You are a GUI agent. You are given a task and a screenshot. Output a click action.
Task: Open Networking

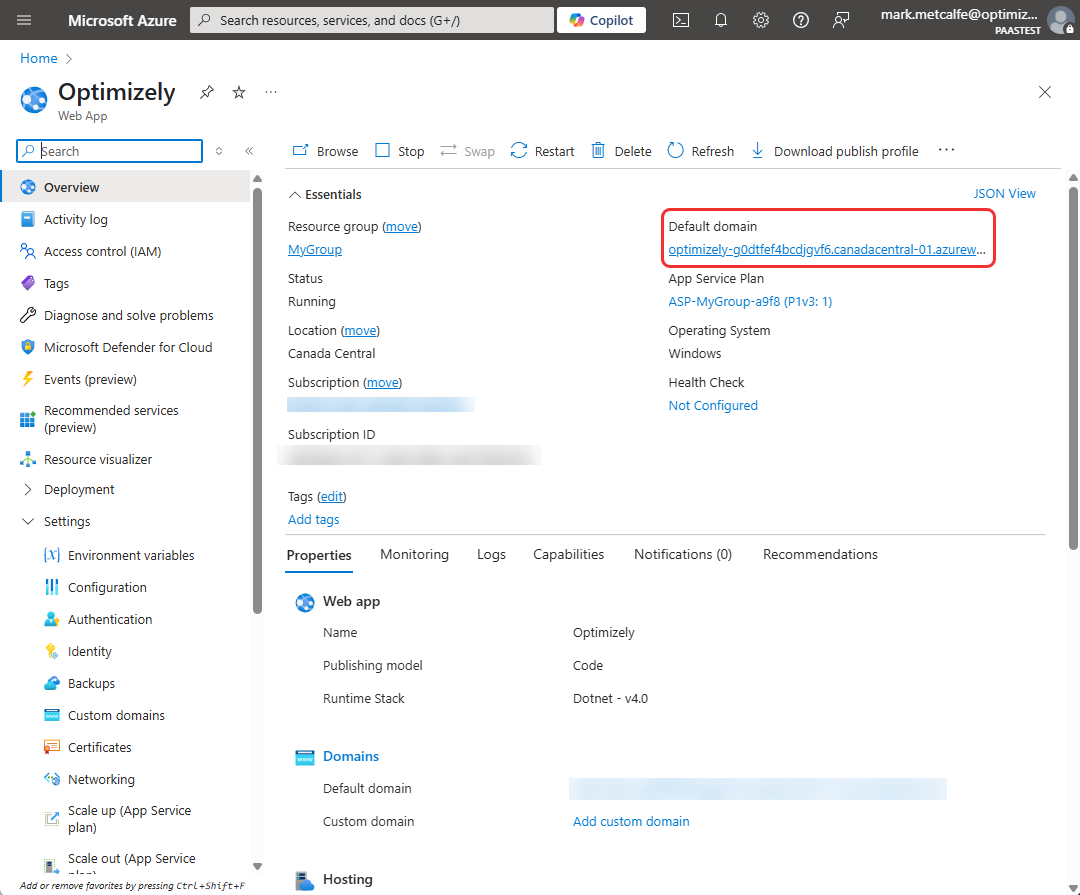[x=101, y=779]
